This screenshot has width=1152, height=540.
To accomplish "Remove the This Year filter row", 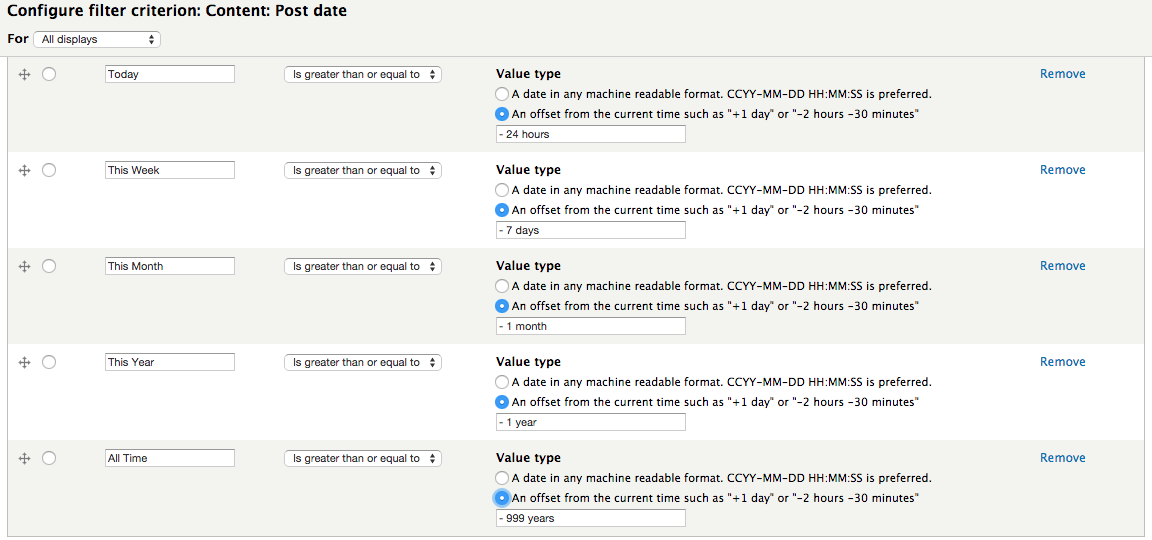I will (1062, 362).
